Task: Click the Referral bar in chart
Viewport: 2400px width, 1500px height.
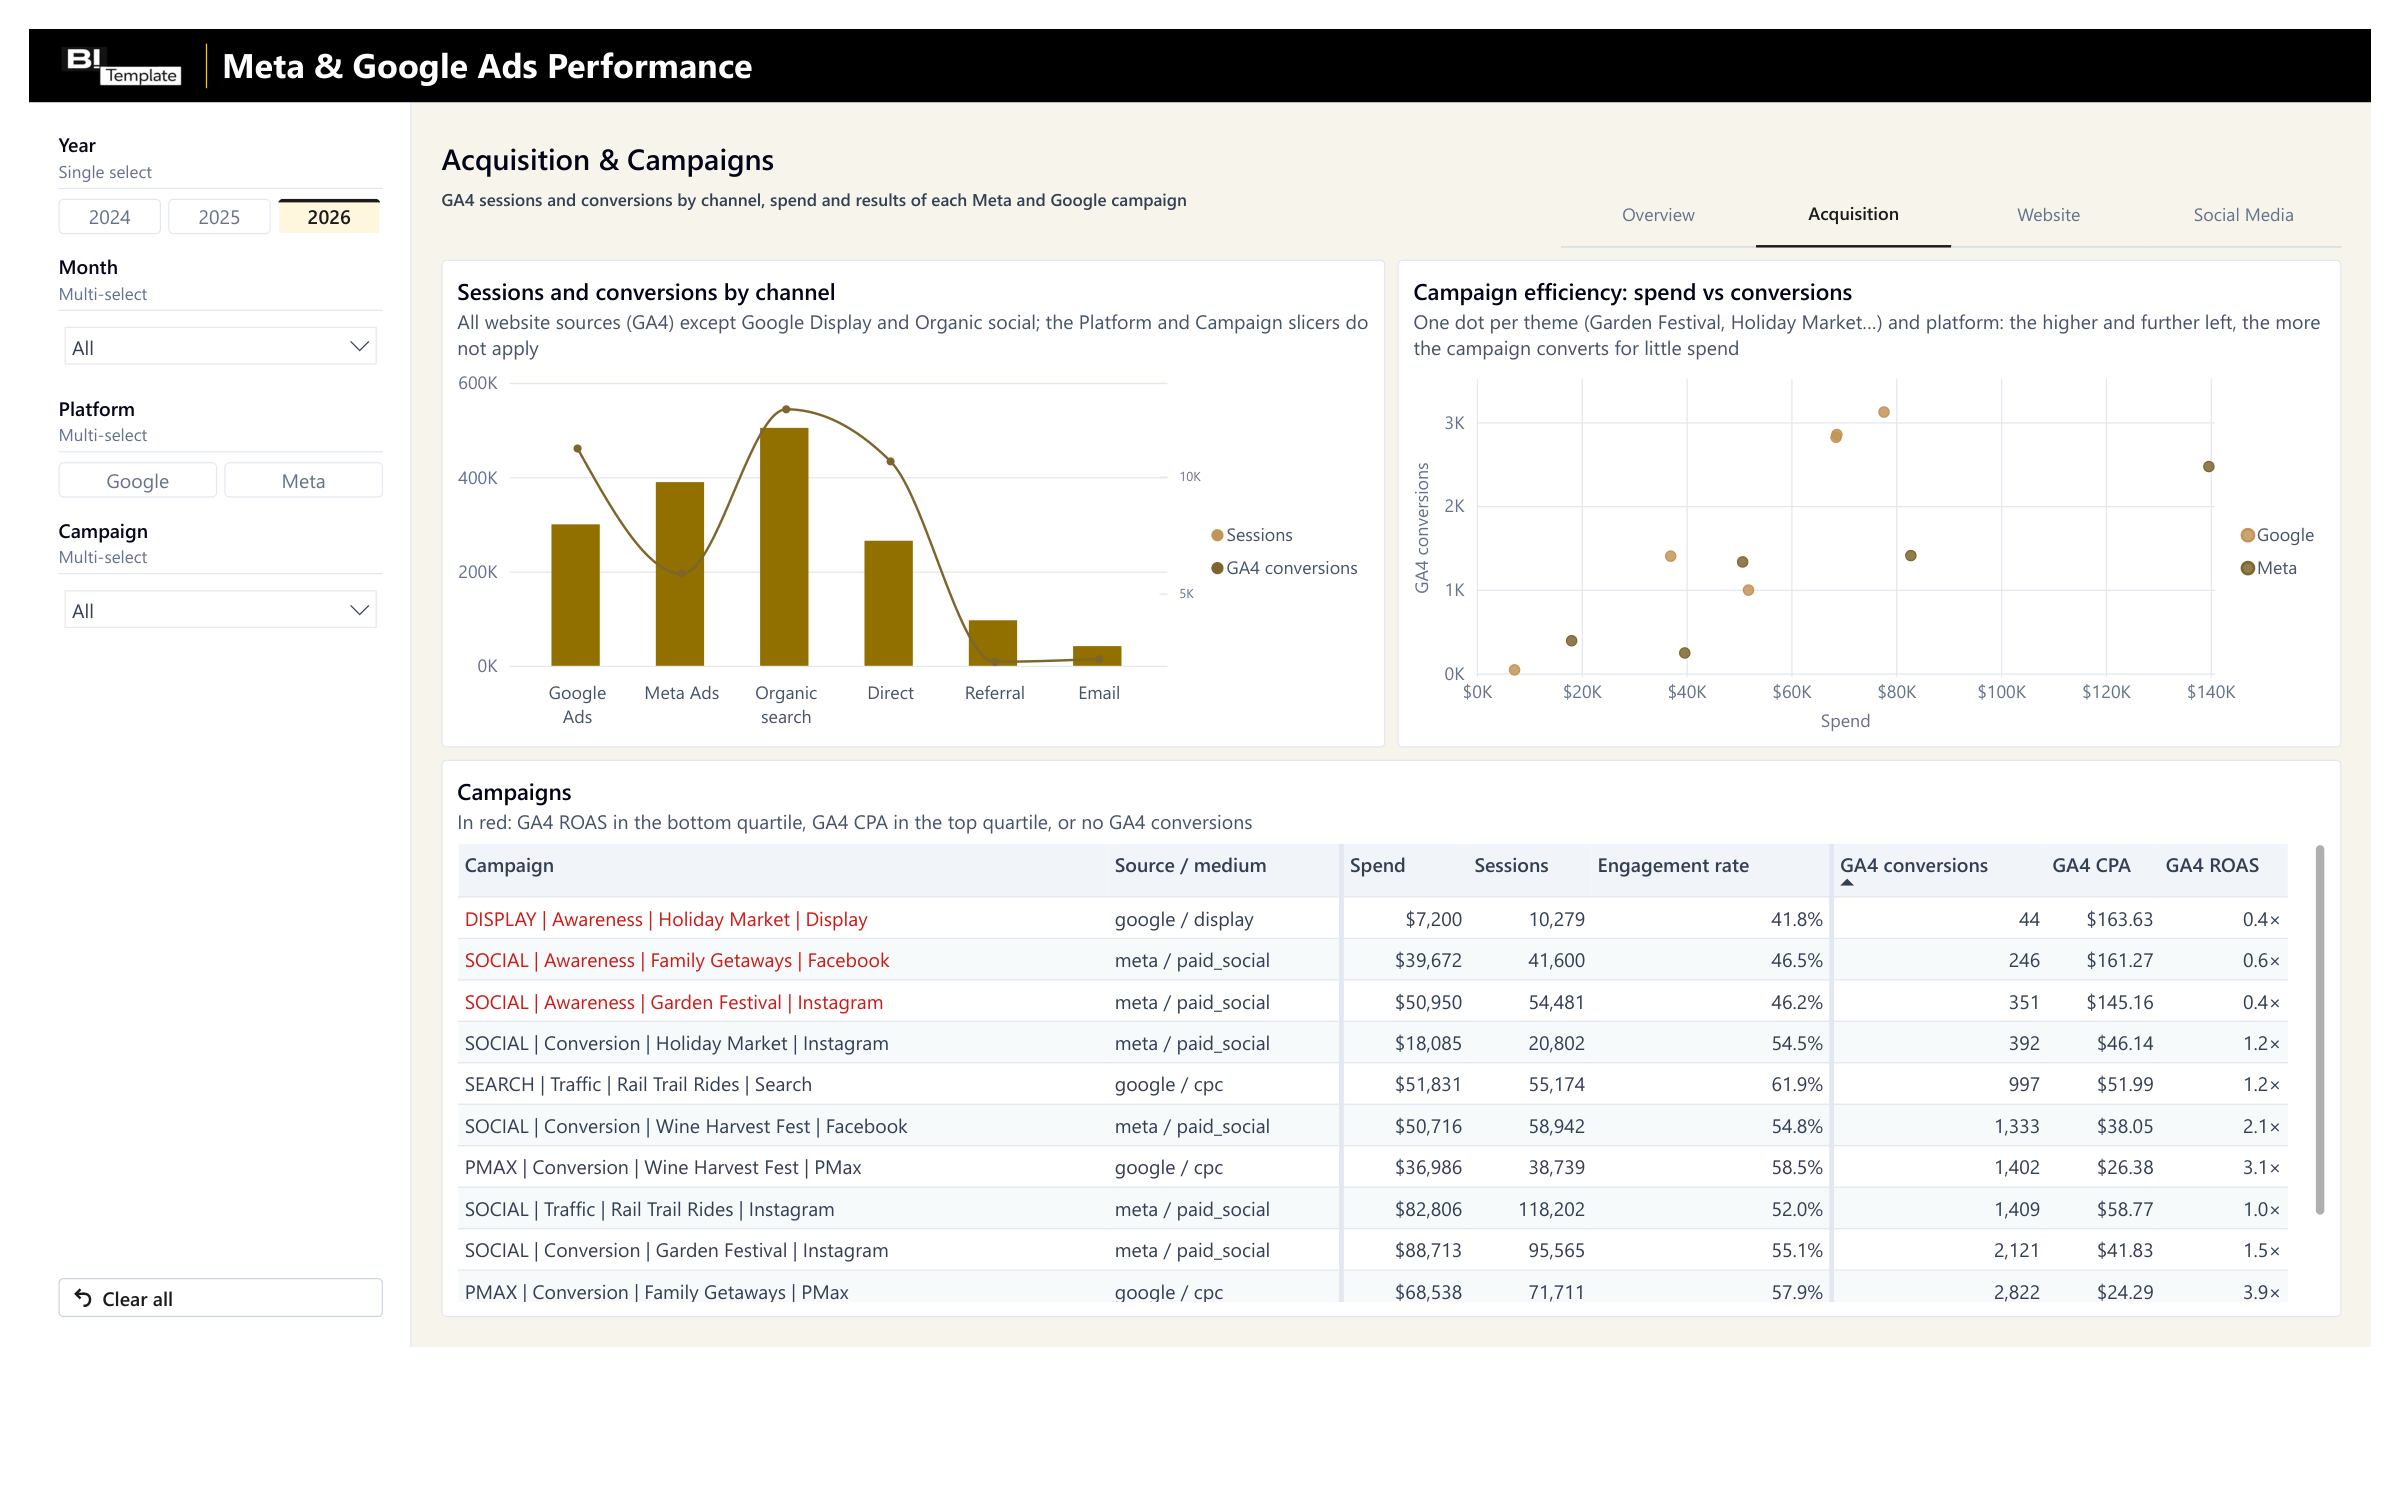Action: click(993, 643)
